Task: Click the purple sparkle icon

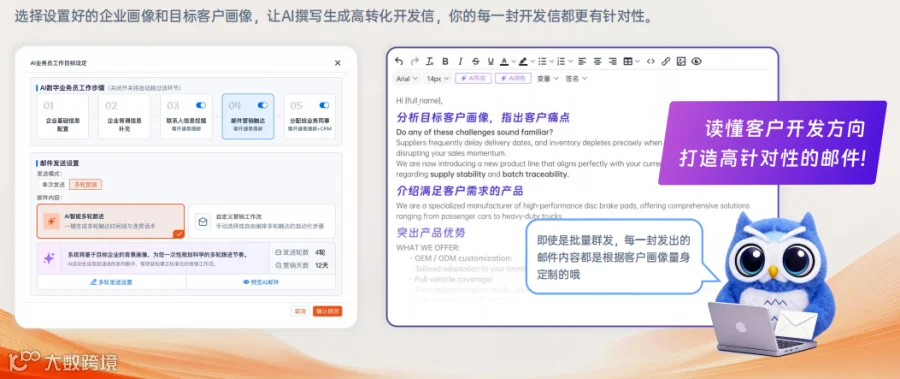Action: tap(49, 258)
